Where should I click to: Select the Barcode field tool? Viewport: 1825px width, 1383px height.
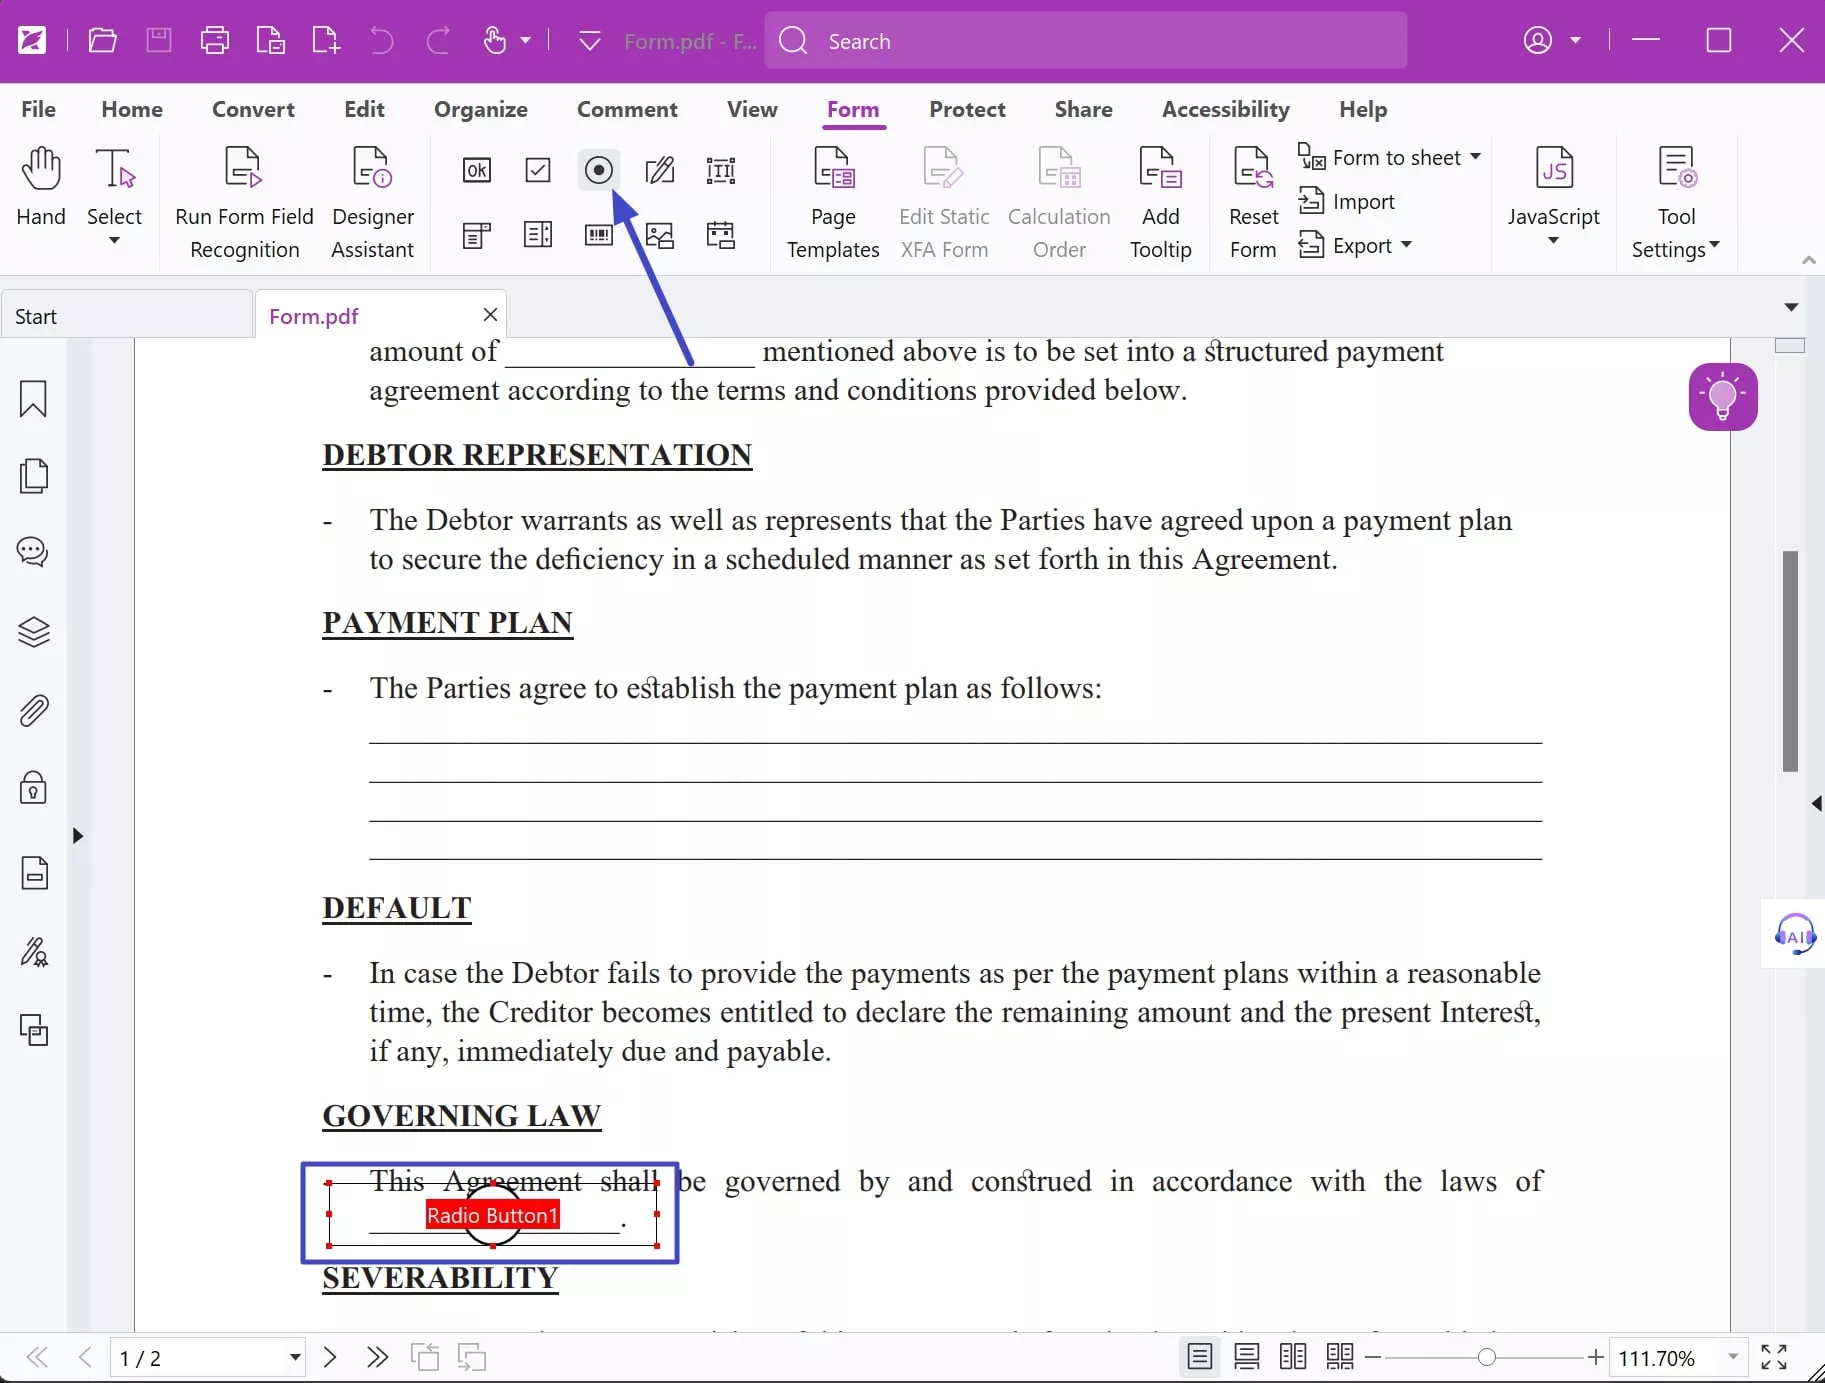(x=599, y=235)
